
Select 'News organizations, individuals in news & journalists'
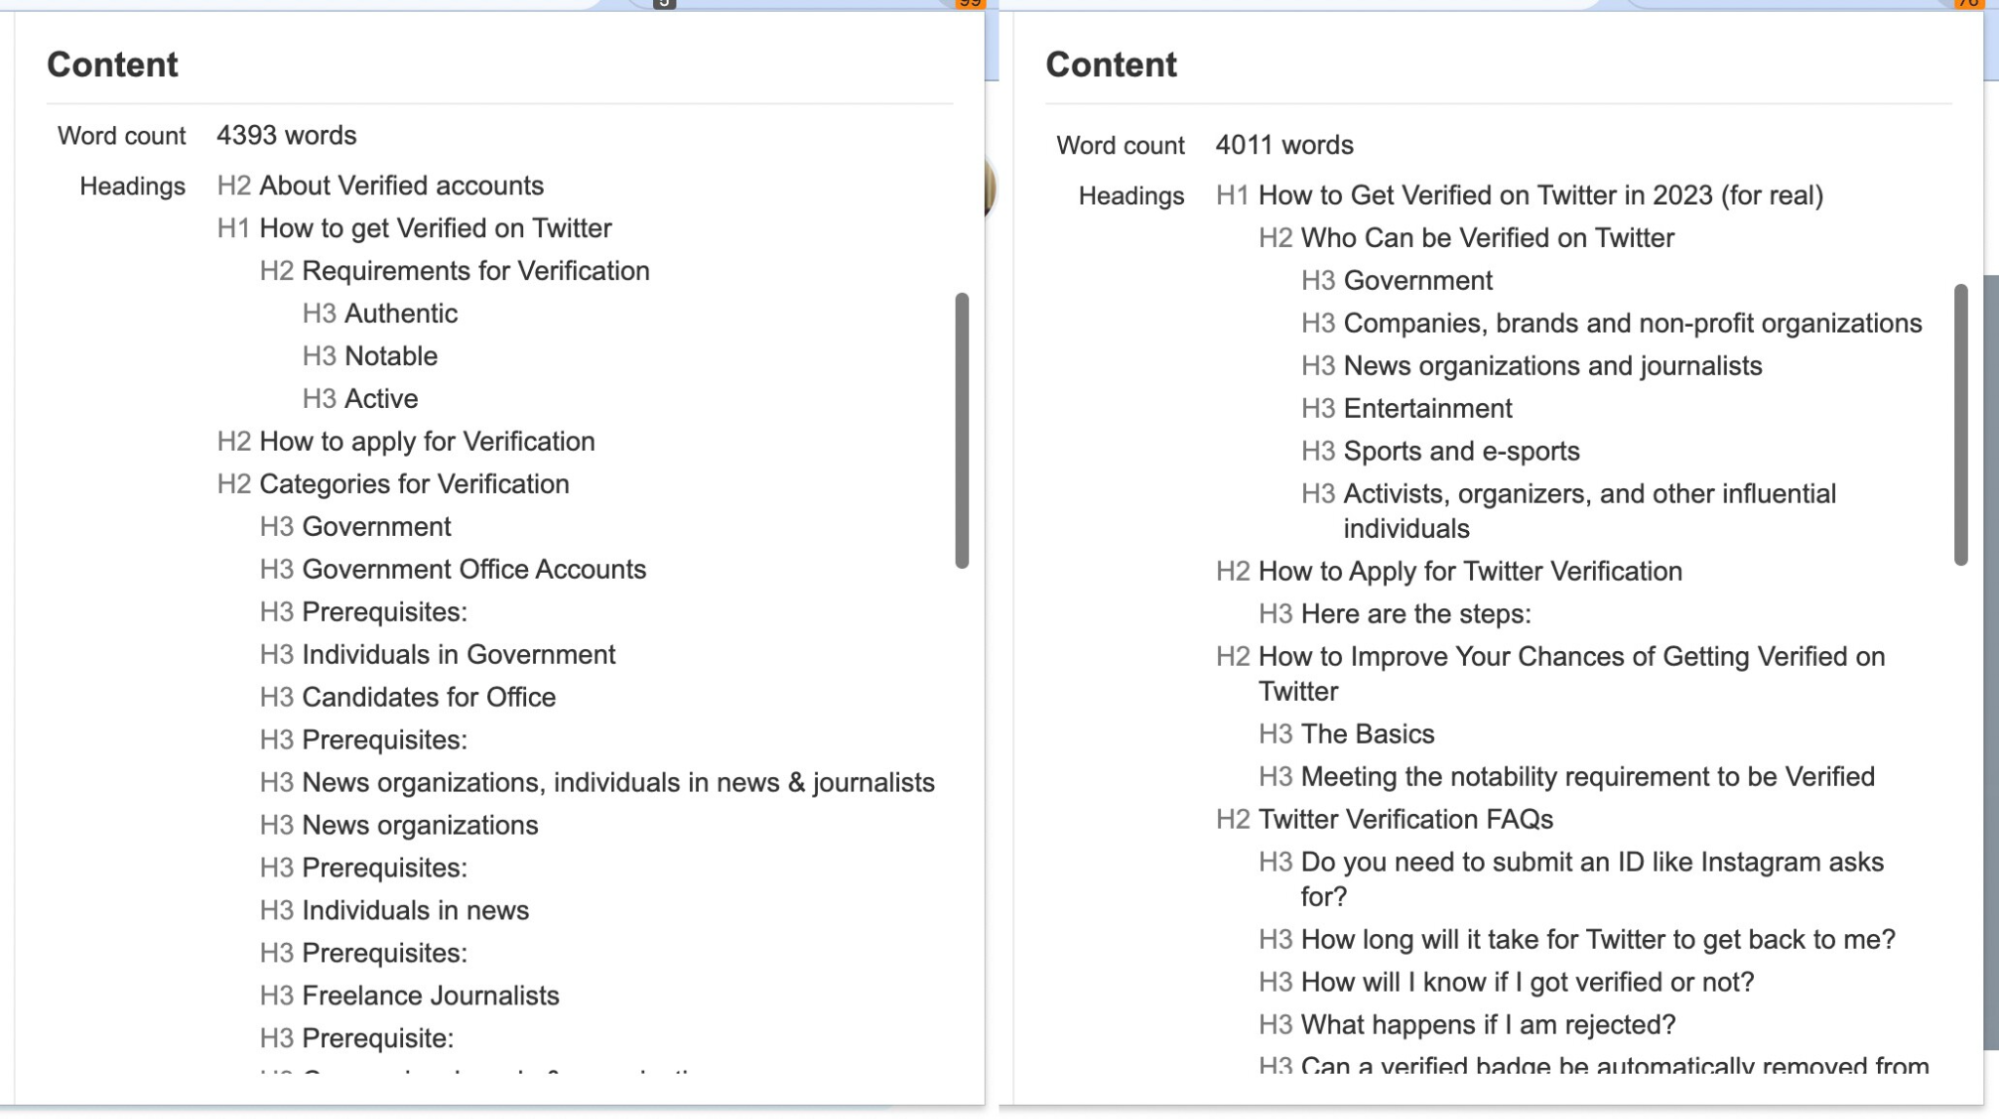[618, 783]
